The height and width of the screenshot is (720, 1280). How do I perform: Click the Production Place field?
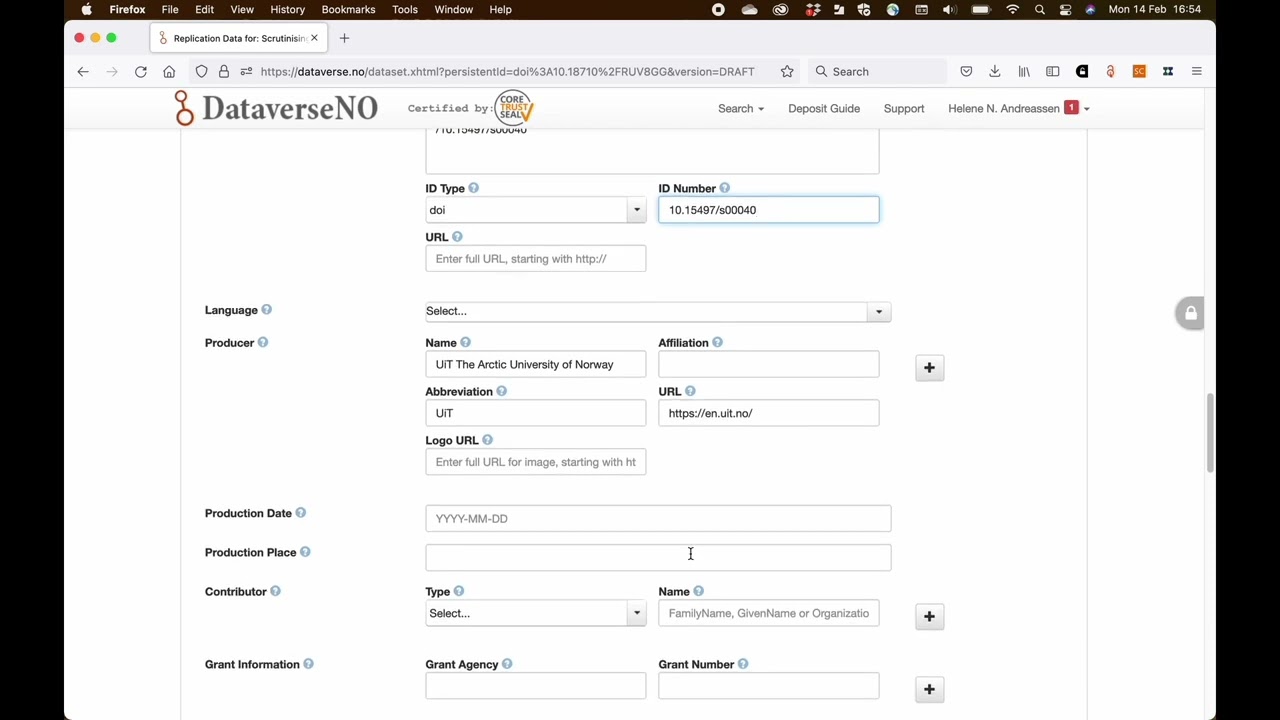point(658,557)
